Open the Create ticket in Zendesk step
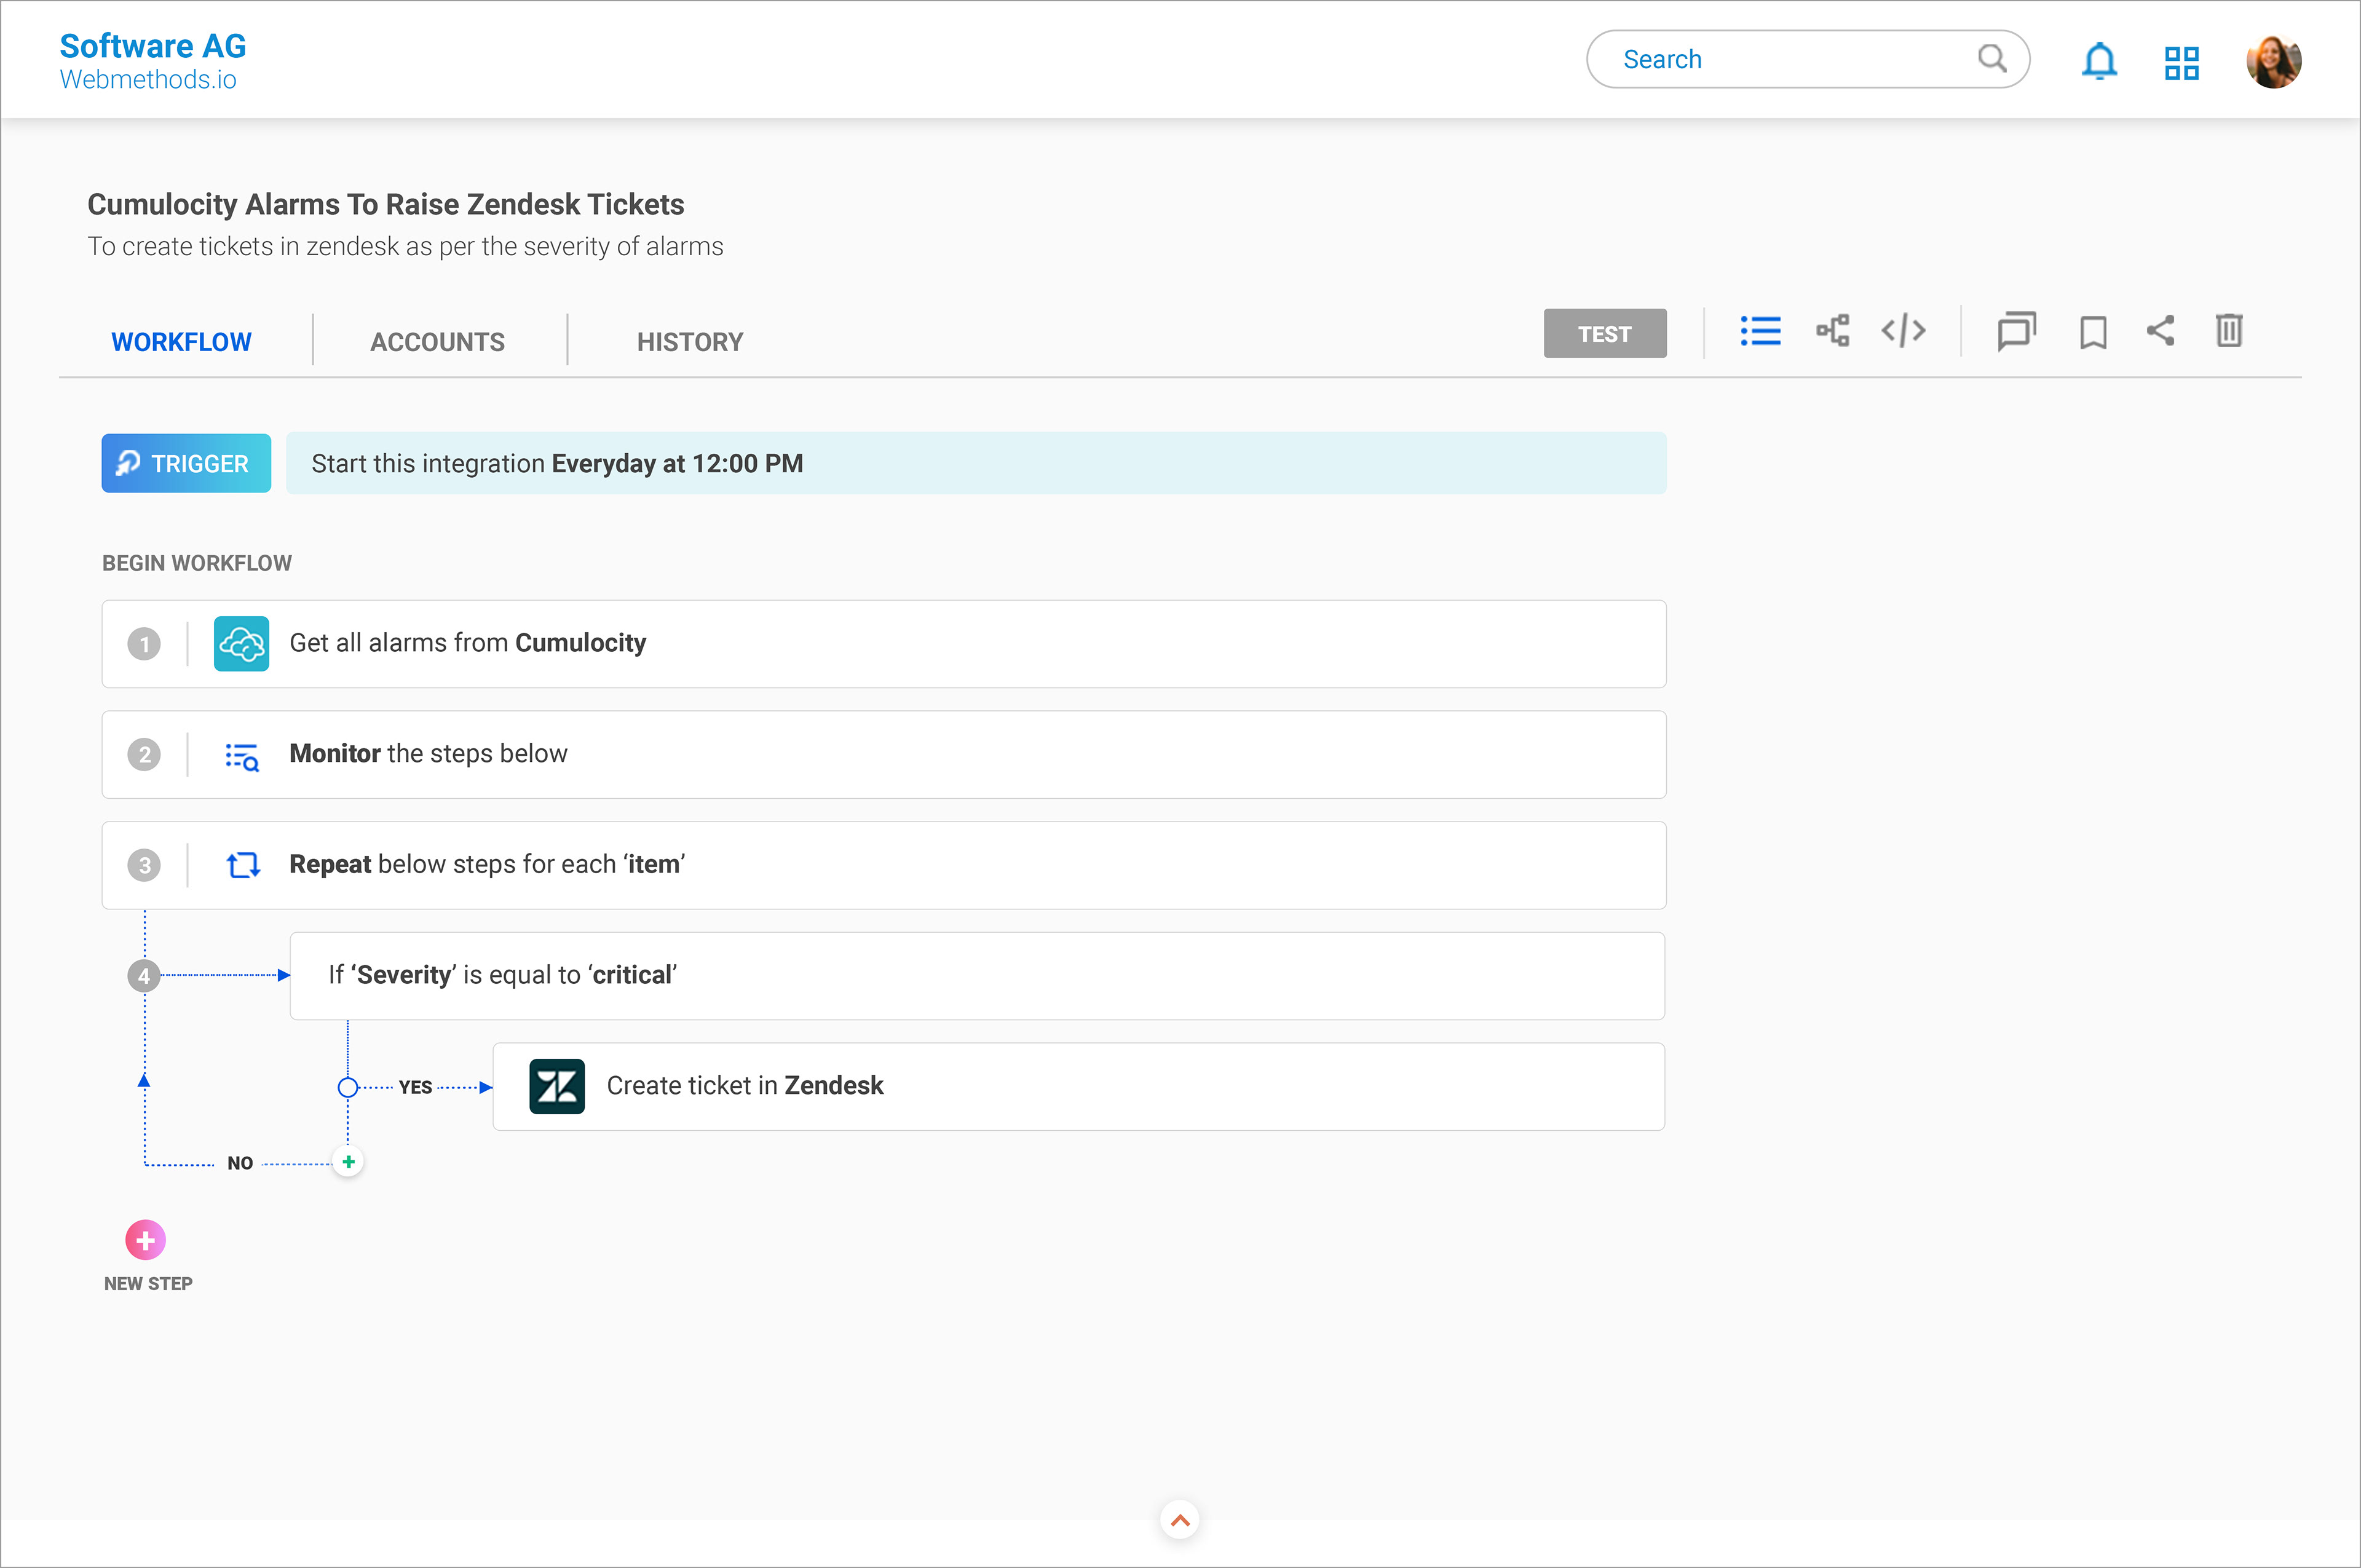The width and height of the screenshot is (2361, 1568). point(1079,1087)
